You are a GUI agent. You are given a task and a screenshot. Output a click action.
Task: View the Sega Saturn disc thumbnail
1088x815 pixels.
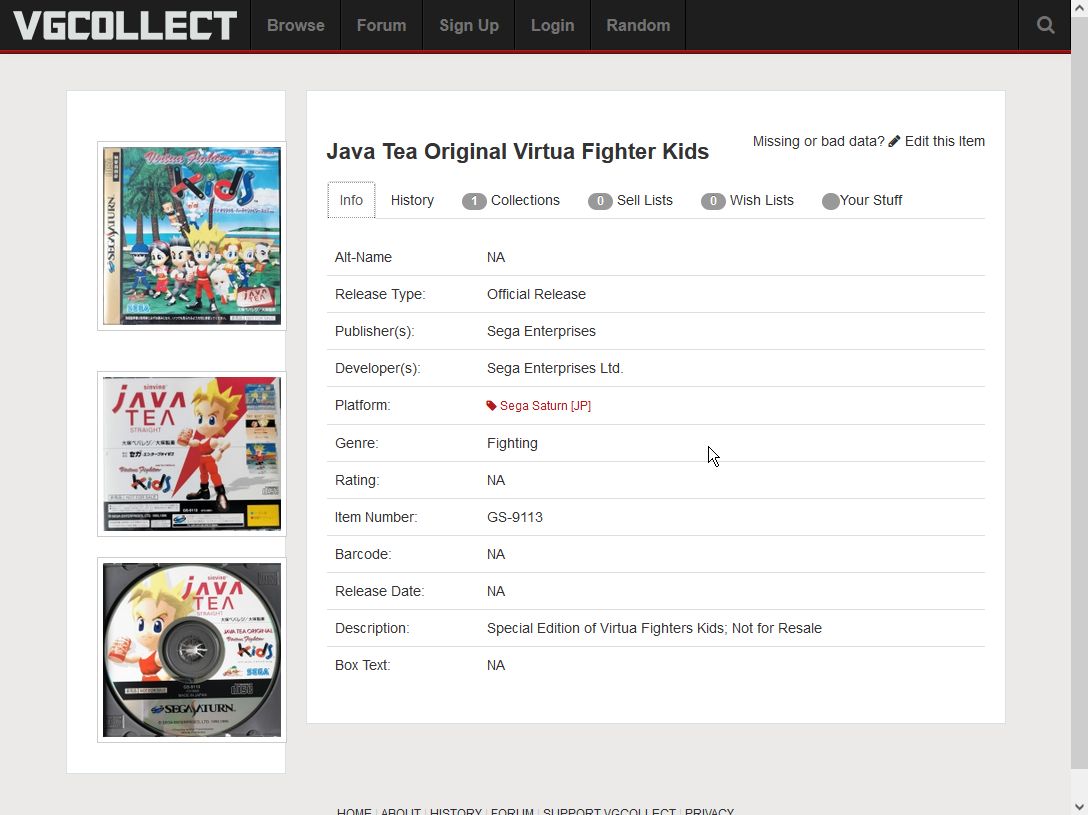[190, 649]
